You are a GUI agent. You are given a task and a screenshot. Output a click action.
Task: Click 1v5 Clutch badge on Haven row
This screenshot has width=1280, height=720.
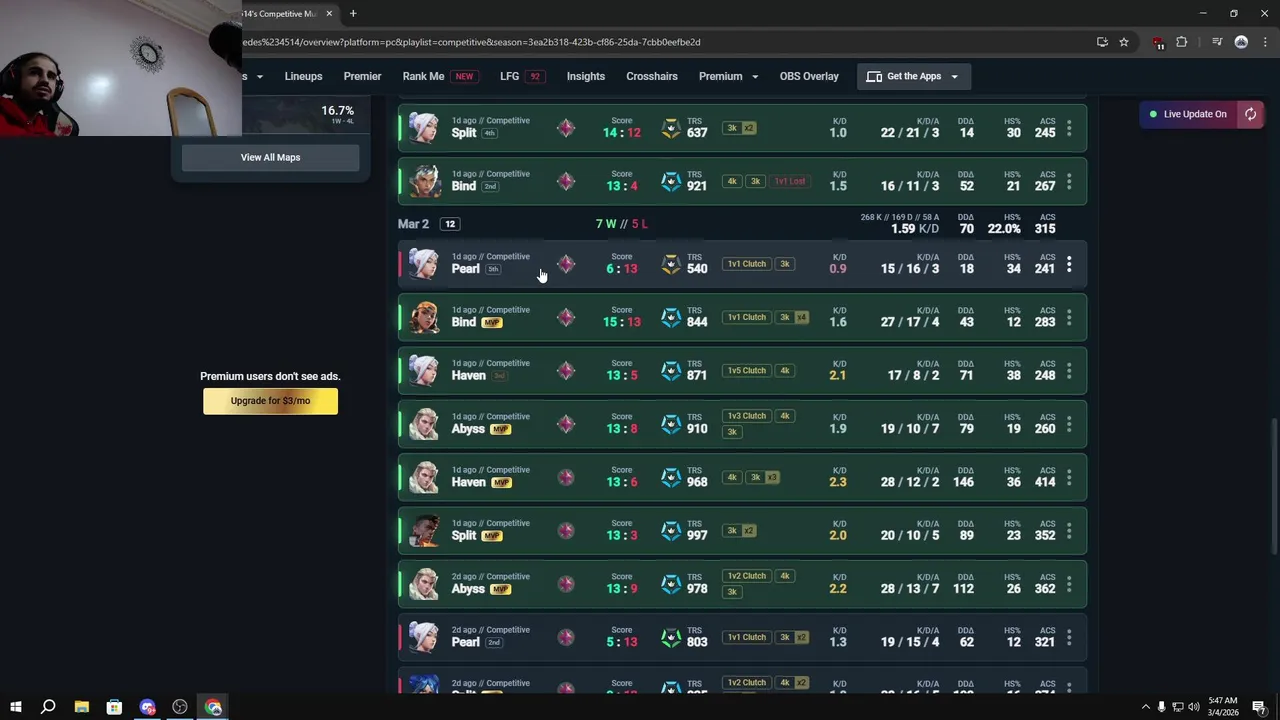click(746, 371)
